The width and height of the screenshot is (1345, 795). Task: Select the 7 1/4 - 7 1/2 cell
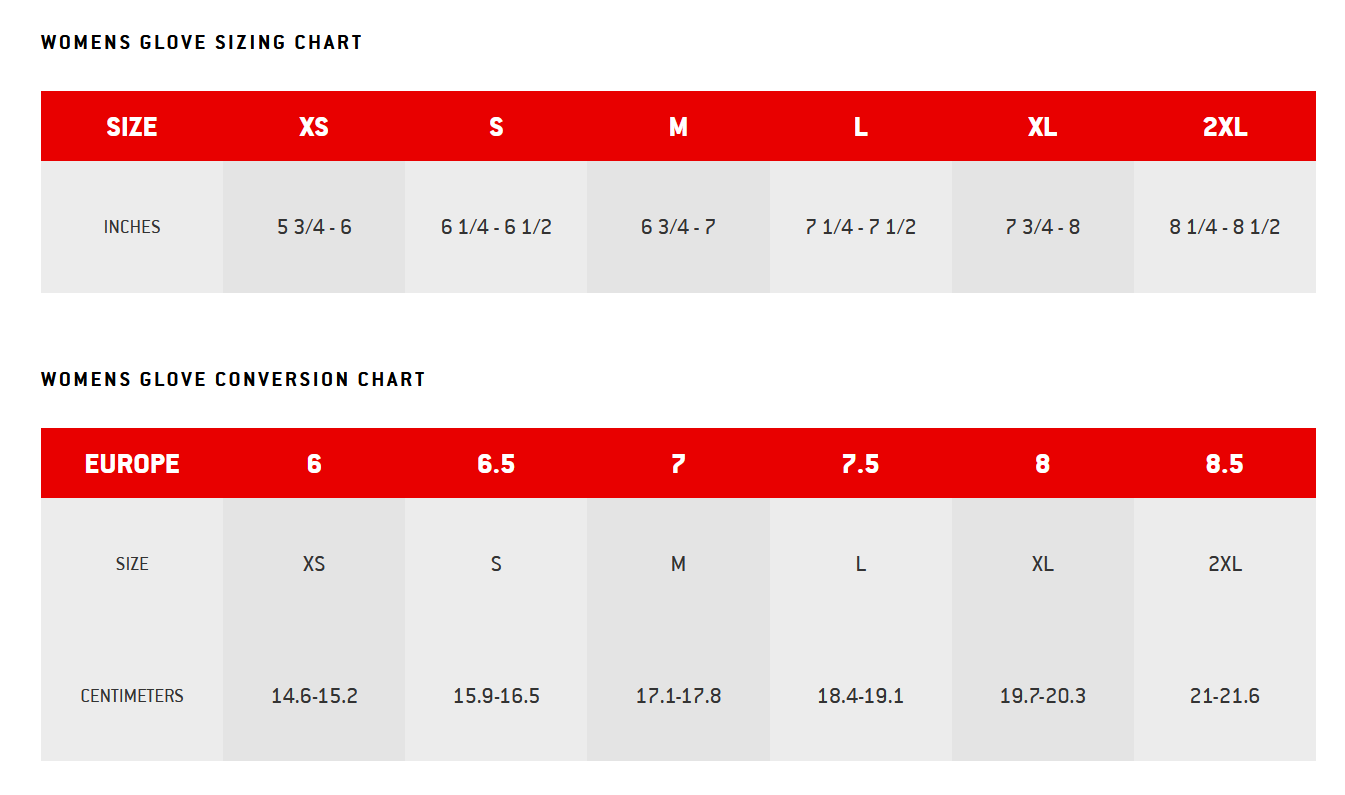860,227
